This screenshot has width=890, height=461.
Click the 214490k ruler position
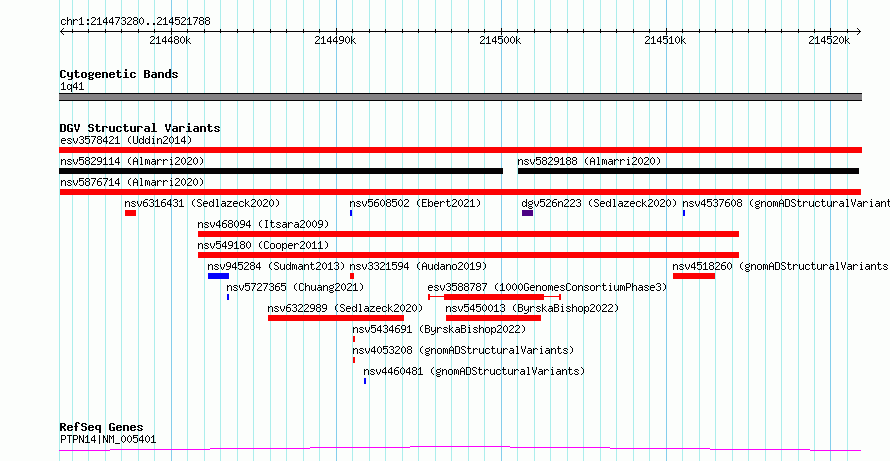[335, 40]
